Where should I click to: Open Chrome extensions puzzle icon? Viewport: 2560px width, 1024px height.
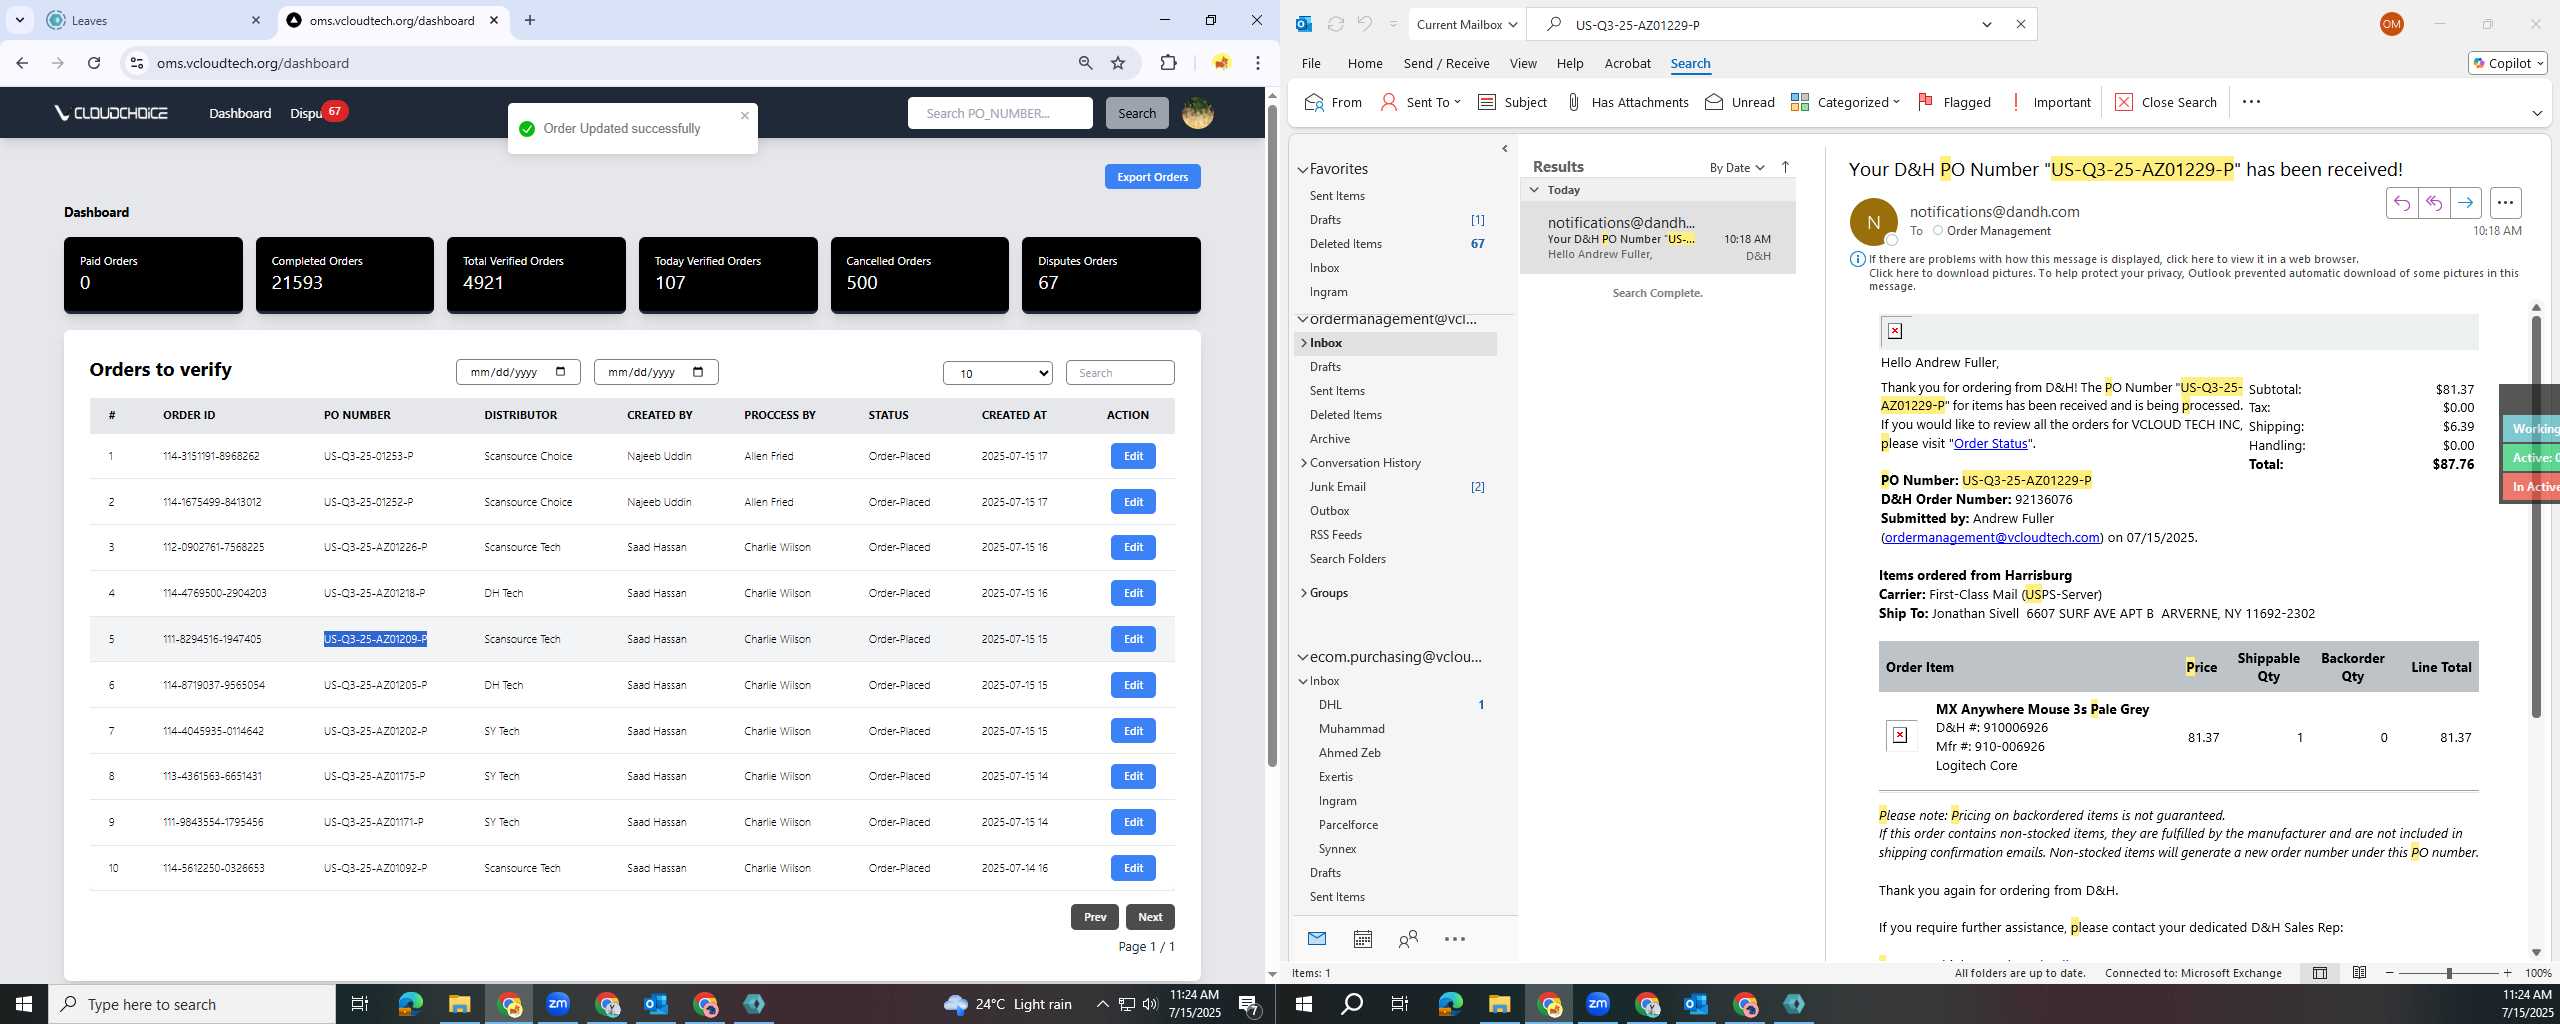click(1168, 63)
